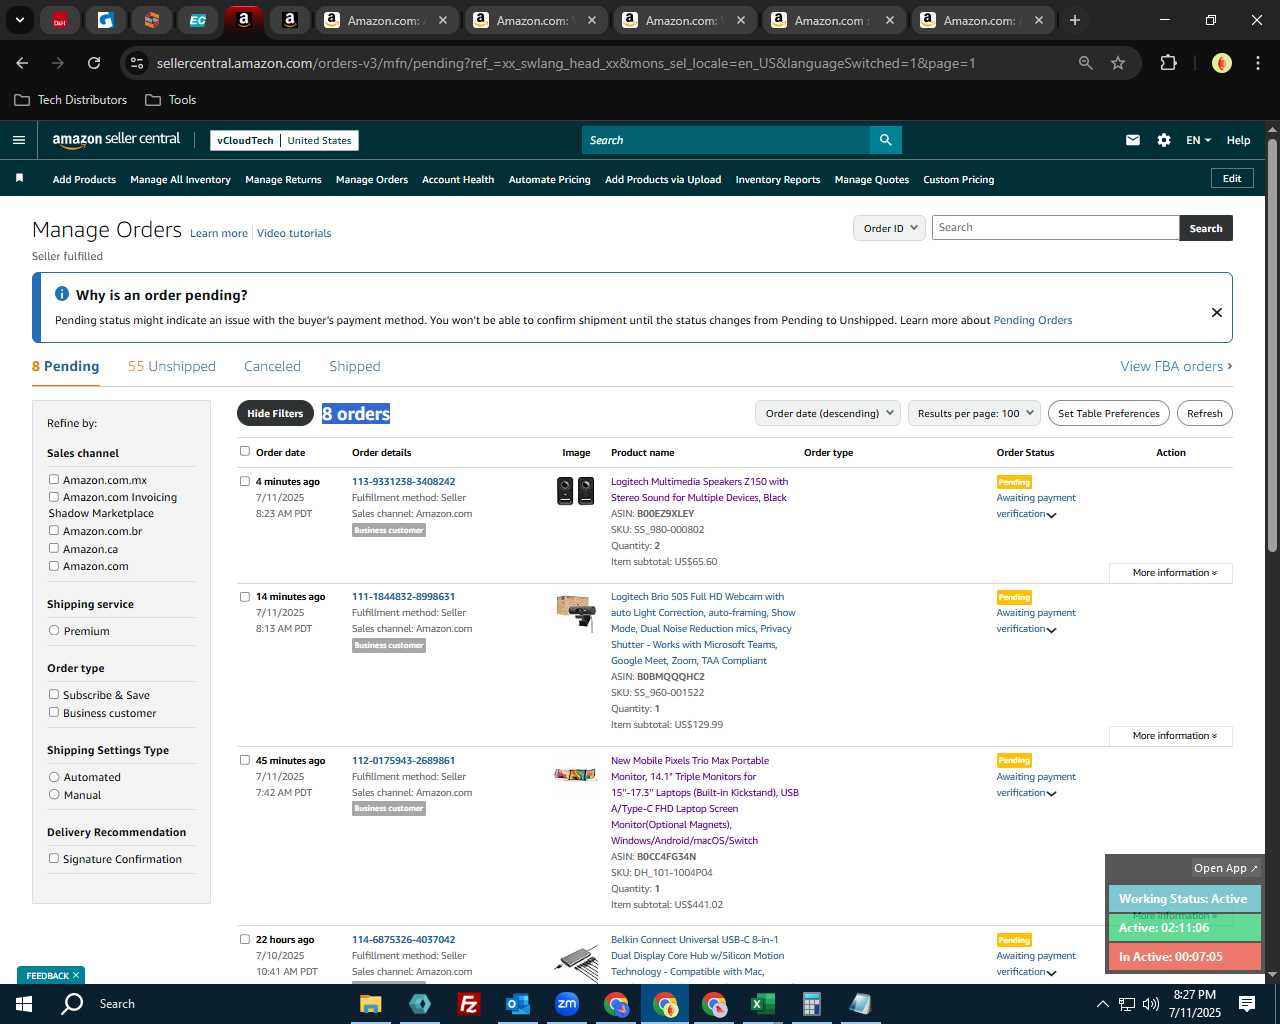Go back with the browser back arrow
Screen dimensions: 1280x1024
[x=22, y=63]
